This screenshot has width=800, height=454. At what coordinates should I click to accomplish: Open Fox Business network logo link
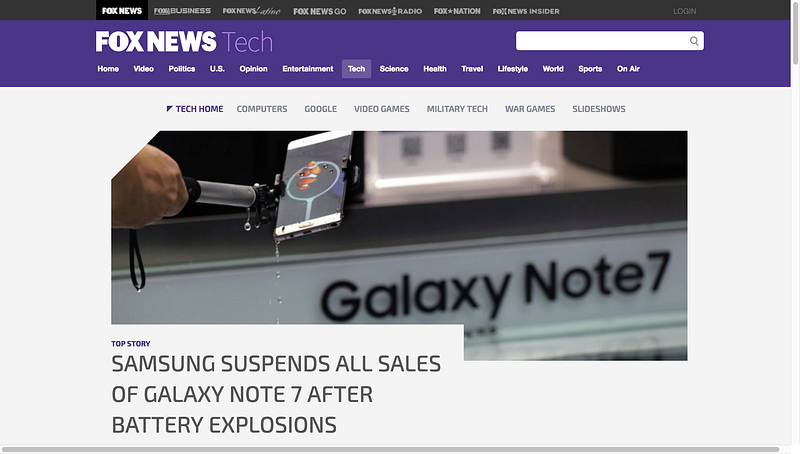pyautogui.click(x=182, y=11)
